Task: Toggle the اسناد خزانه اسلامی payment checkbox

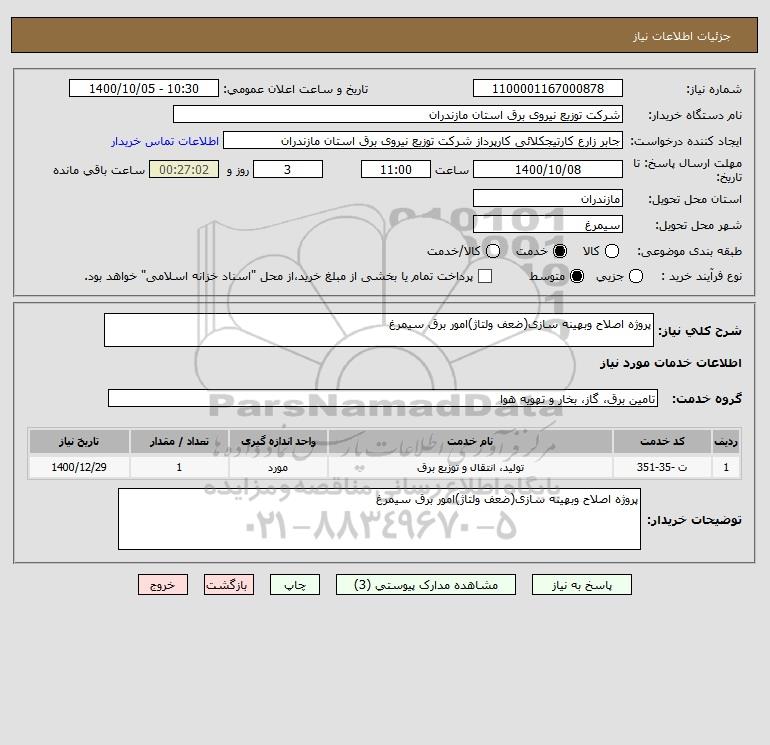Action: [x=485, y=276]
